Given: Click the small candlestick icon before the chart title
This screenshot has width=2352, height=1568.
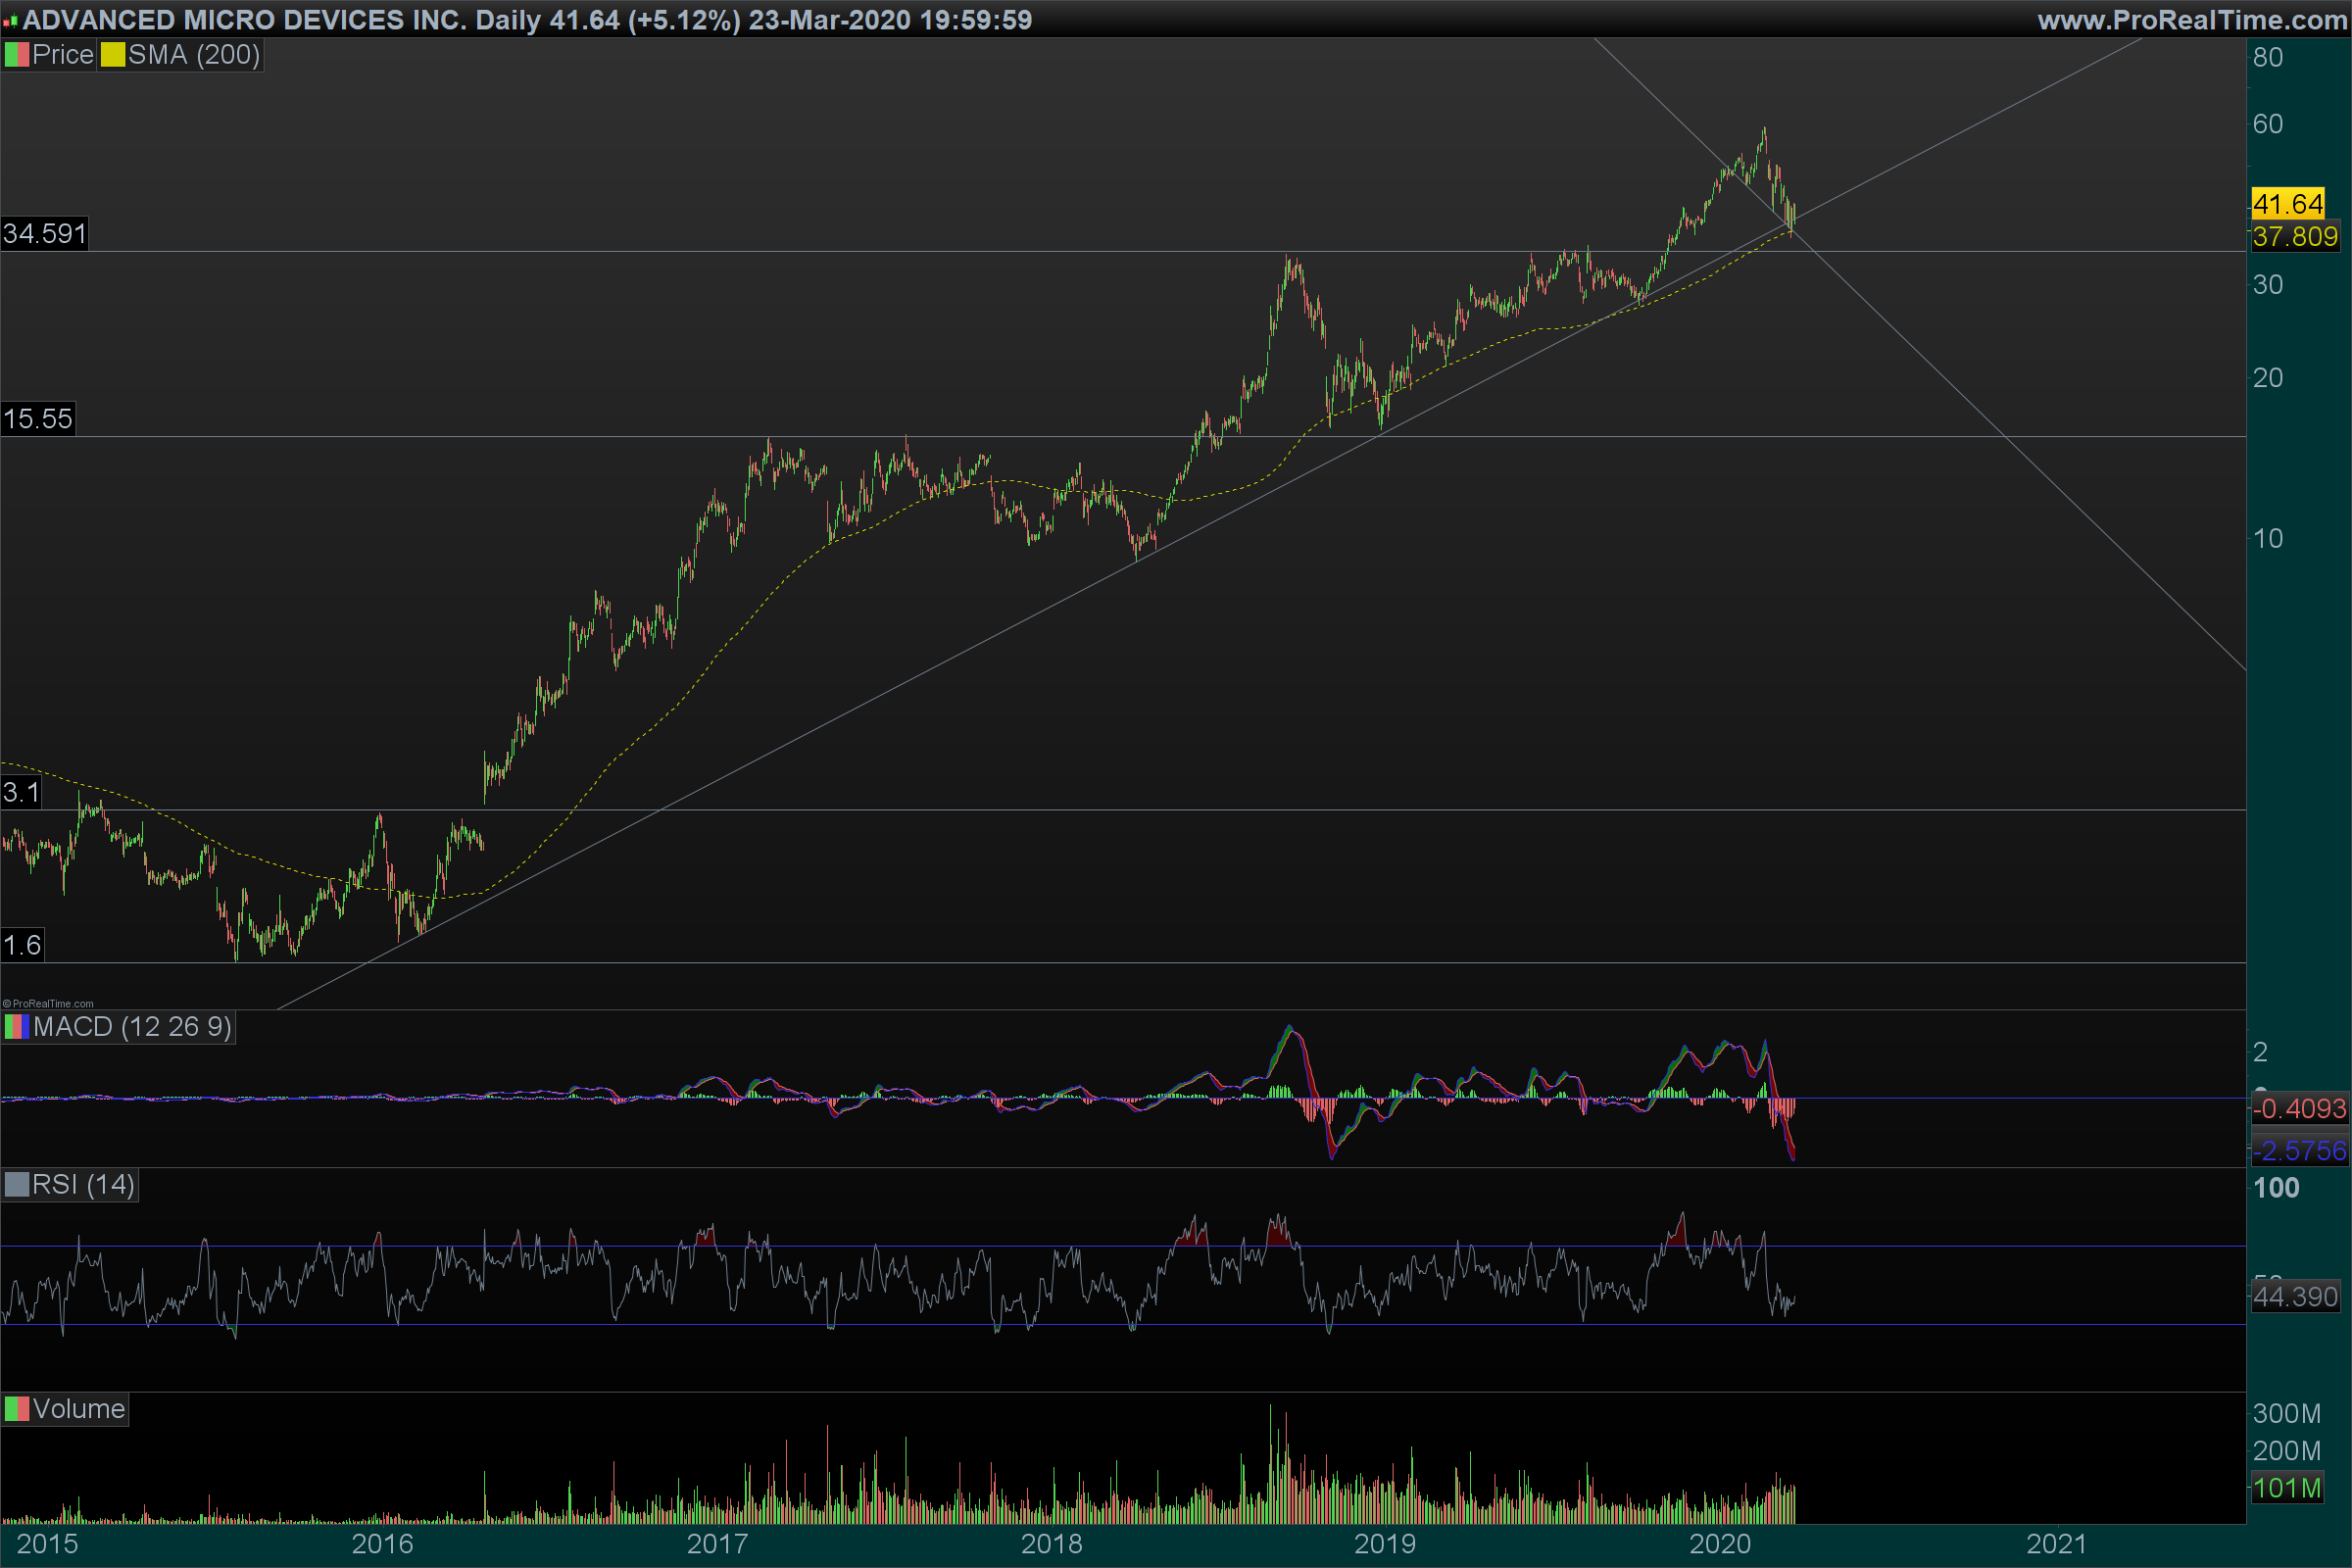Looking at the screenshot, I should tap(10, 21).
